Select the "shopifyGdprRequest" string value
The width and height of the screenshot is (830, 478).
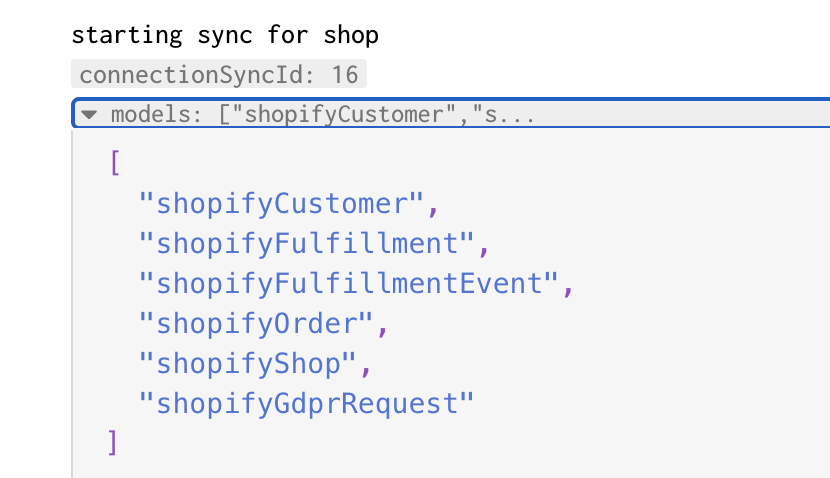tap(306, 403)
